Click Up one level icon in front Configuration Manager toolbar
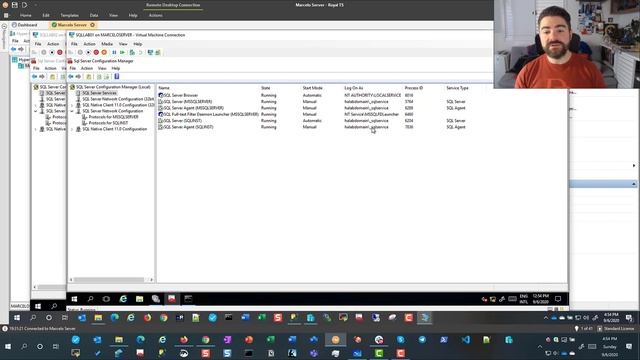640x360 pixels. click(x=89, y=76)
